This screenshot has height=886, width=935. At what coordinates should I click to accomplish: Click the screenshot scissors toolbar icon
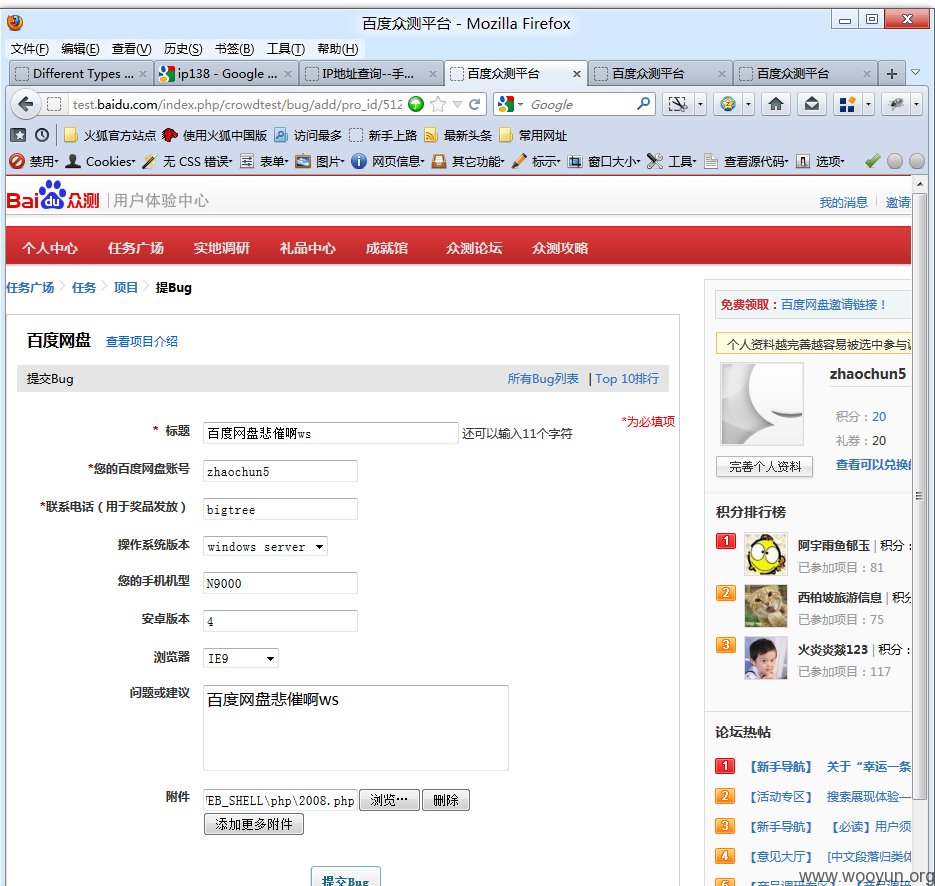(677, 104)
